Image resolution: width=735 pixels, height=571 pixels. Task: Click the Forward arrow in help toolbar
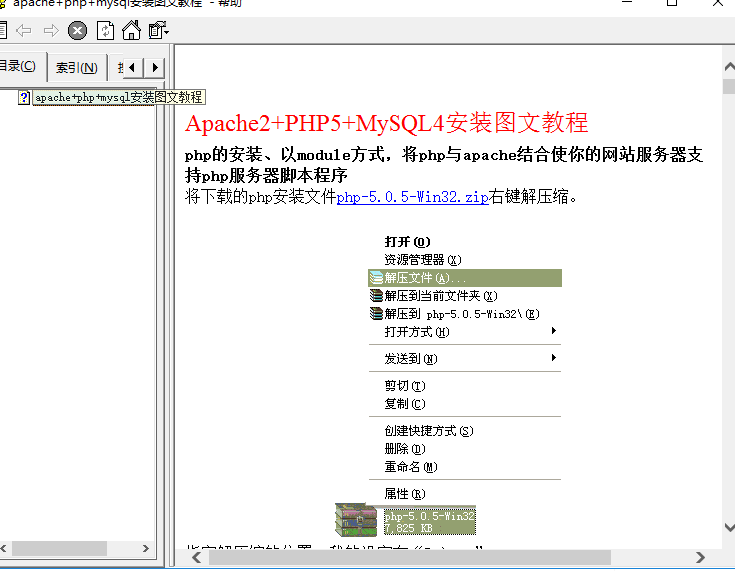click(51, 31)
